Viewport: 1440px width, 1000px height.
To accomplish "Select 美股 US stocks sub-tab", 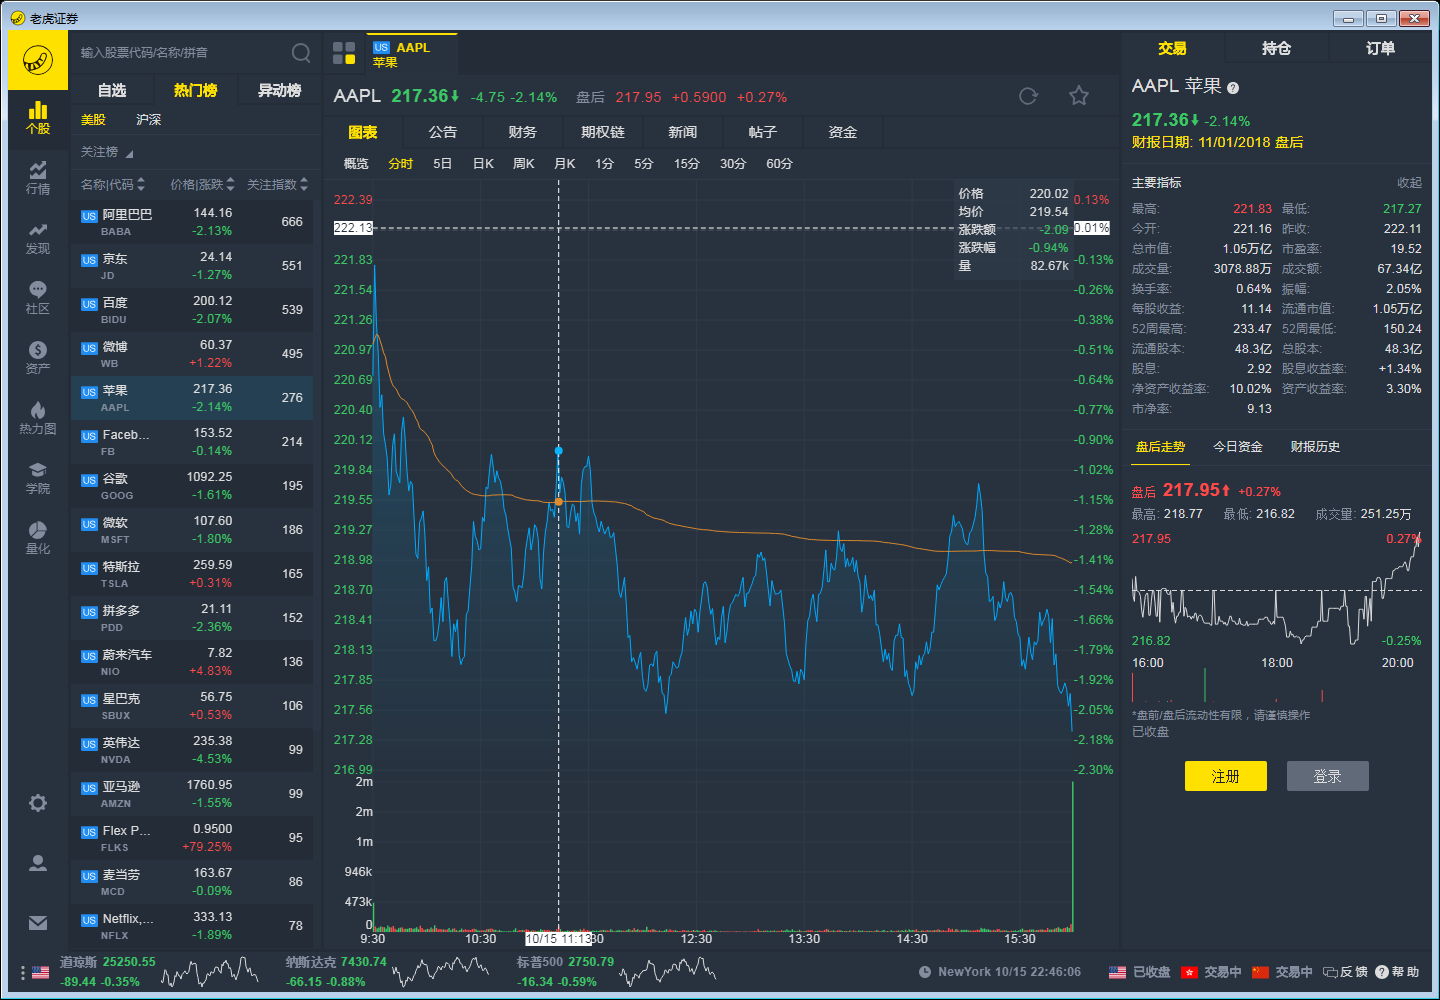I will click(93, 120).
